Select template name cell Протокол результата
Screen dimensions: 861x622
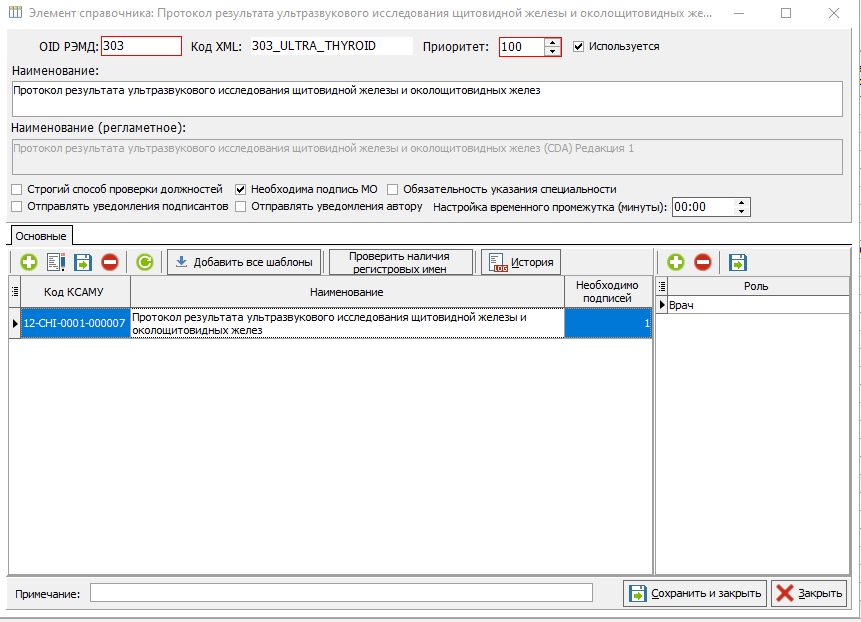tap(347, 323)
